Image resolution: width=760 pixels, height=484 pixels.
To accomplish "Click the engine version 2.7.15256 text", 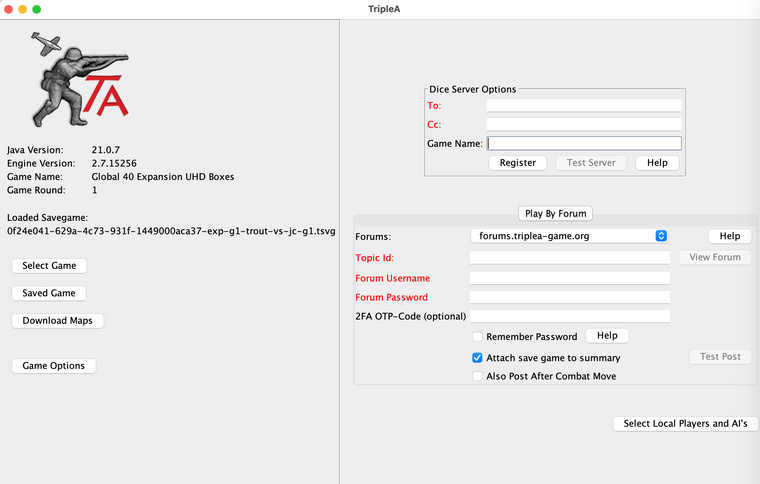I will point(114,163).
